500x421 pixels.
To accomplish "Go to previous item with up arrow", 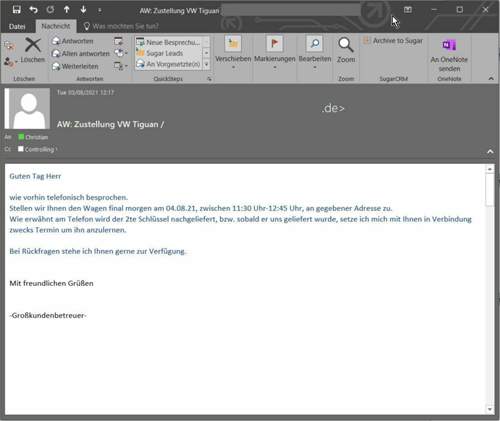I will 67,10.
